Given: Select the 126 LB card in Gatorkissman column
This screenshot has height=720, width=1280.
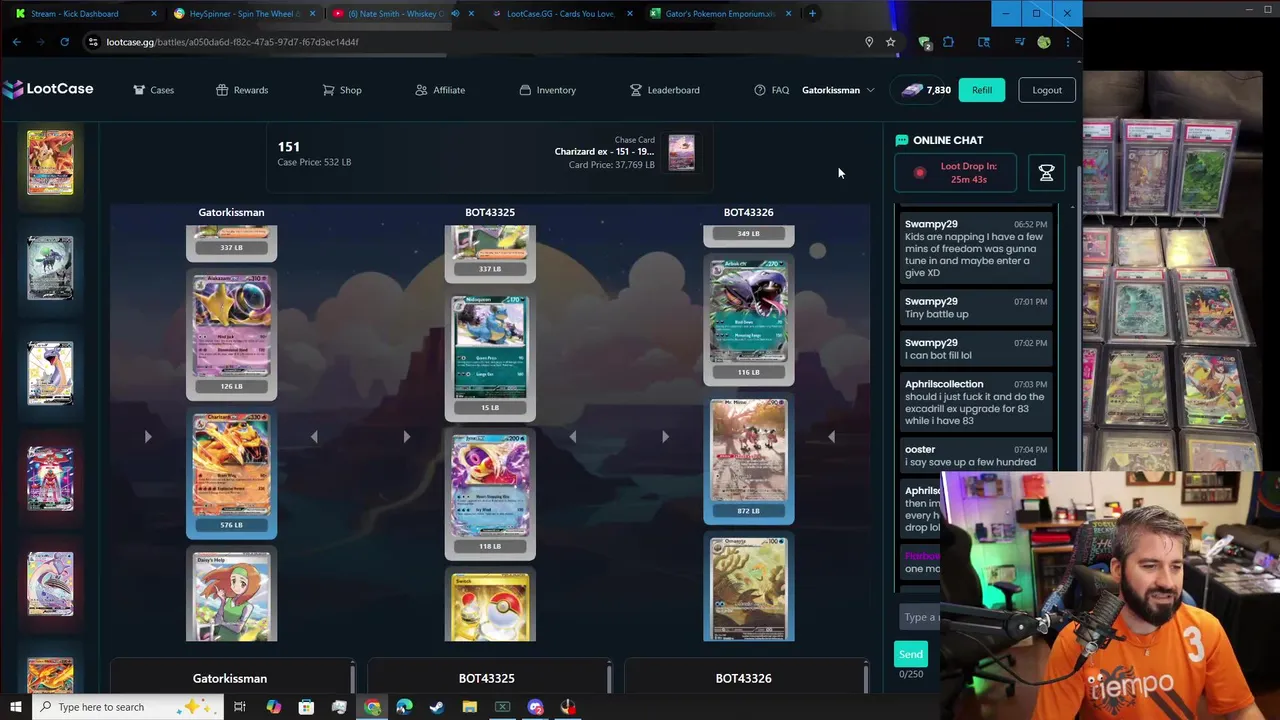Looking at the screenshot, I should coord(231,335).
